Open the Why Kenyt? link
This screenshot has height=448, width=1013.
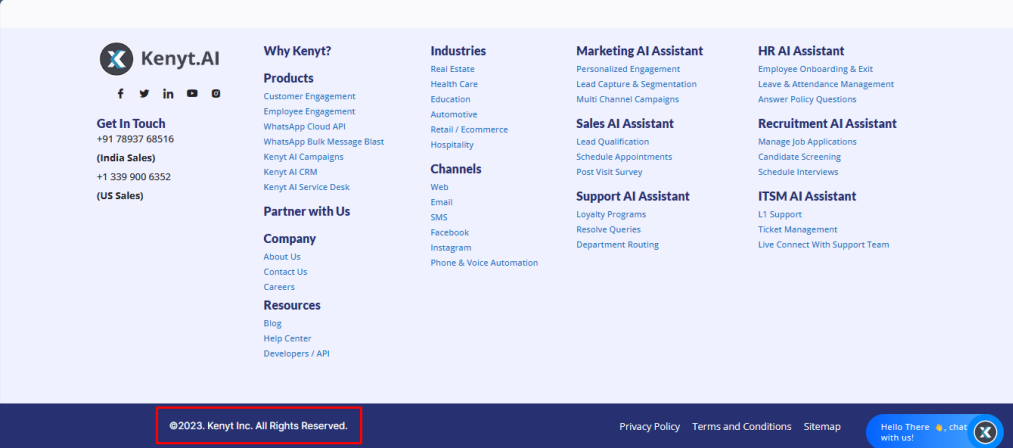[297, 51]
